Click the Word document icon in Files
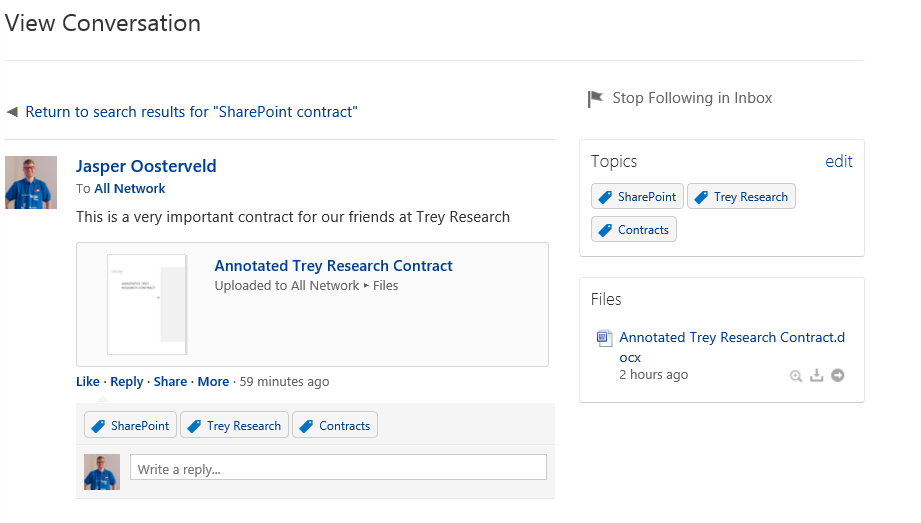The width and height of the screenshot is (921, 523). click(604, 338)
